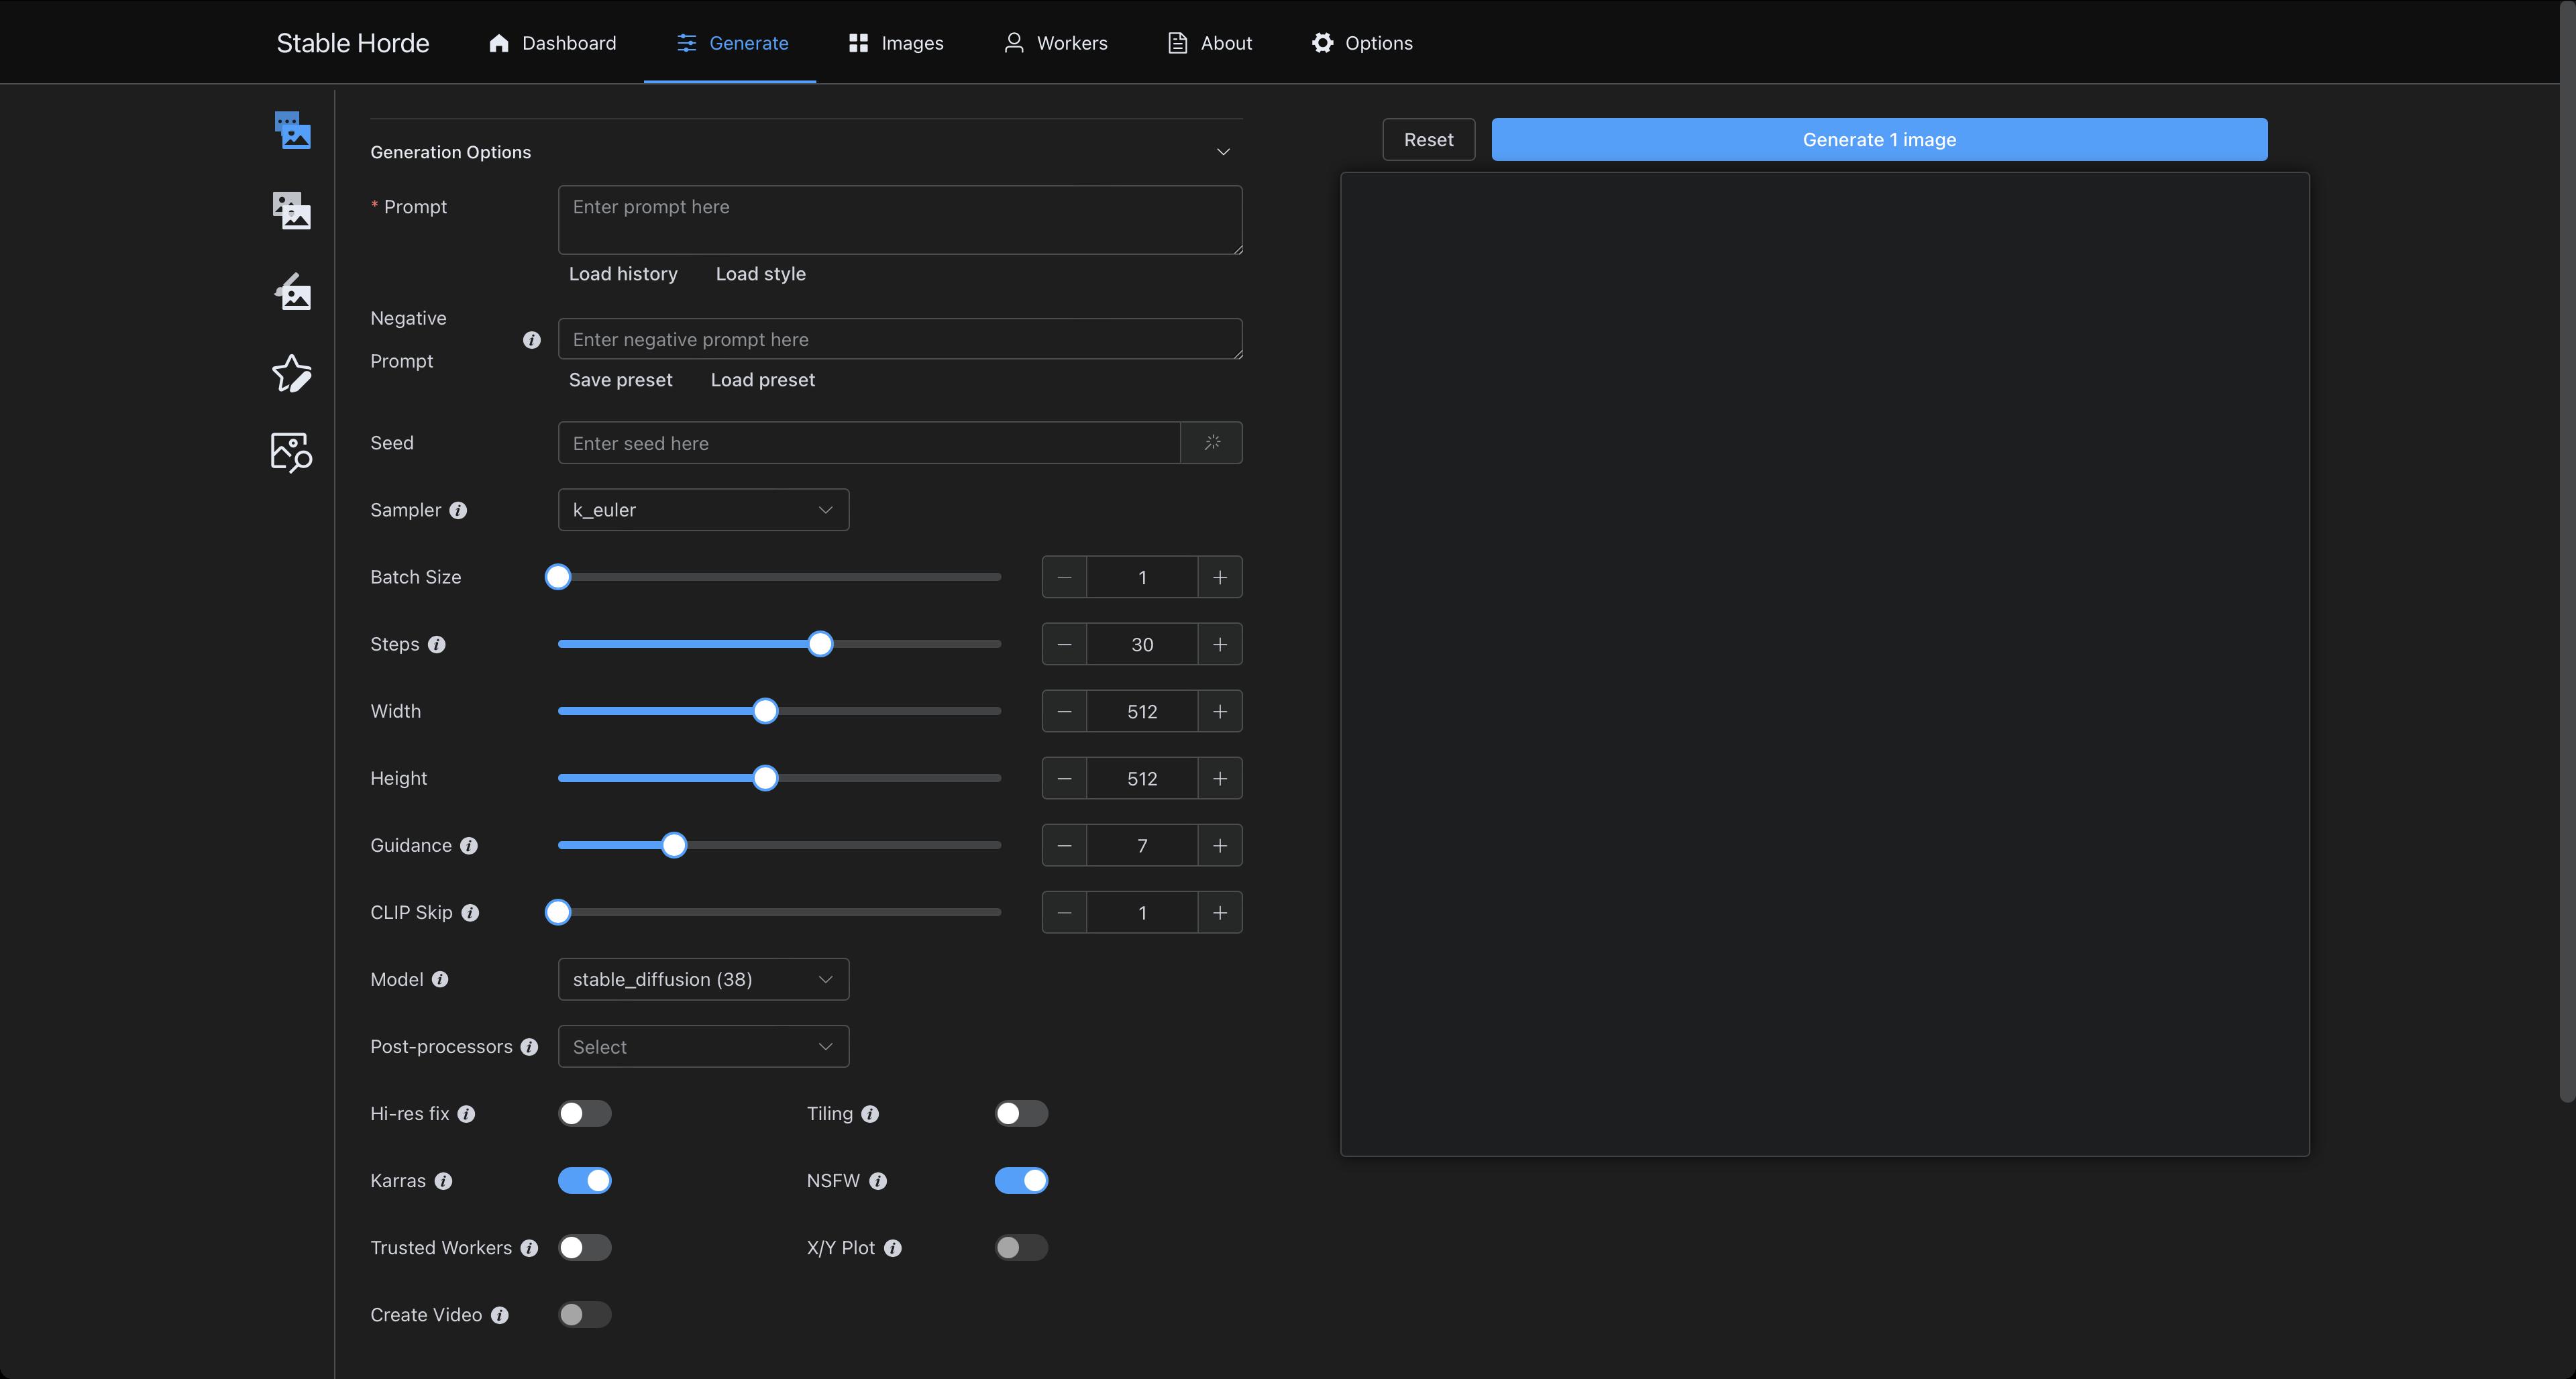The width and height of the screenshot is (2576, 1379).
Task: Open the star rating sidebar icon
Action: pos(292,373)
